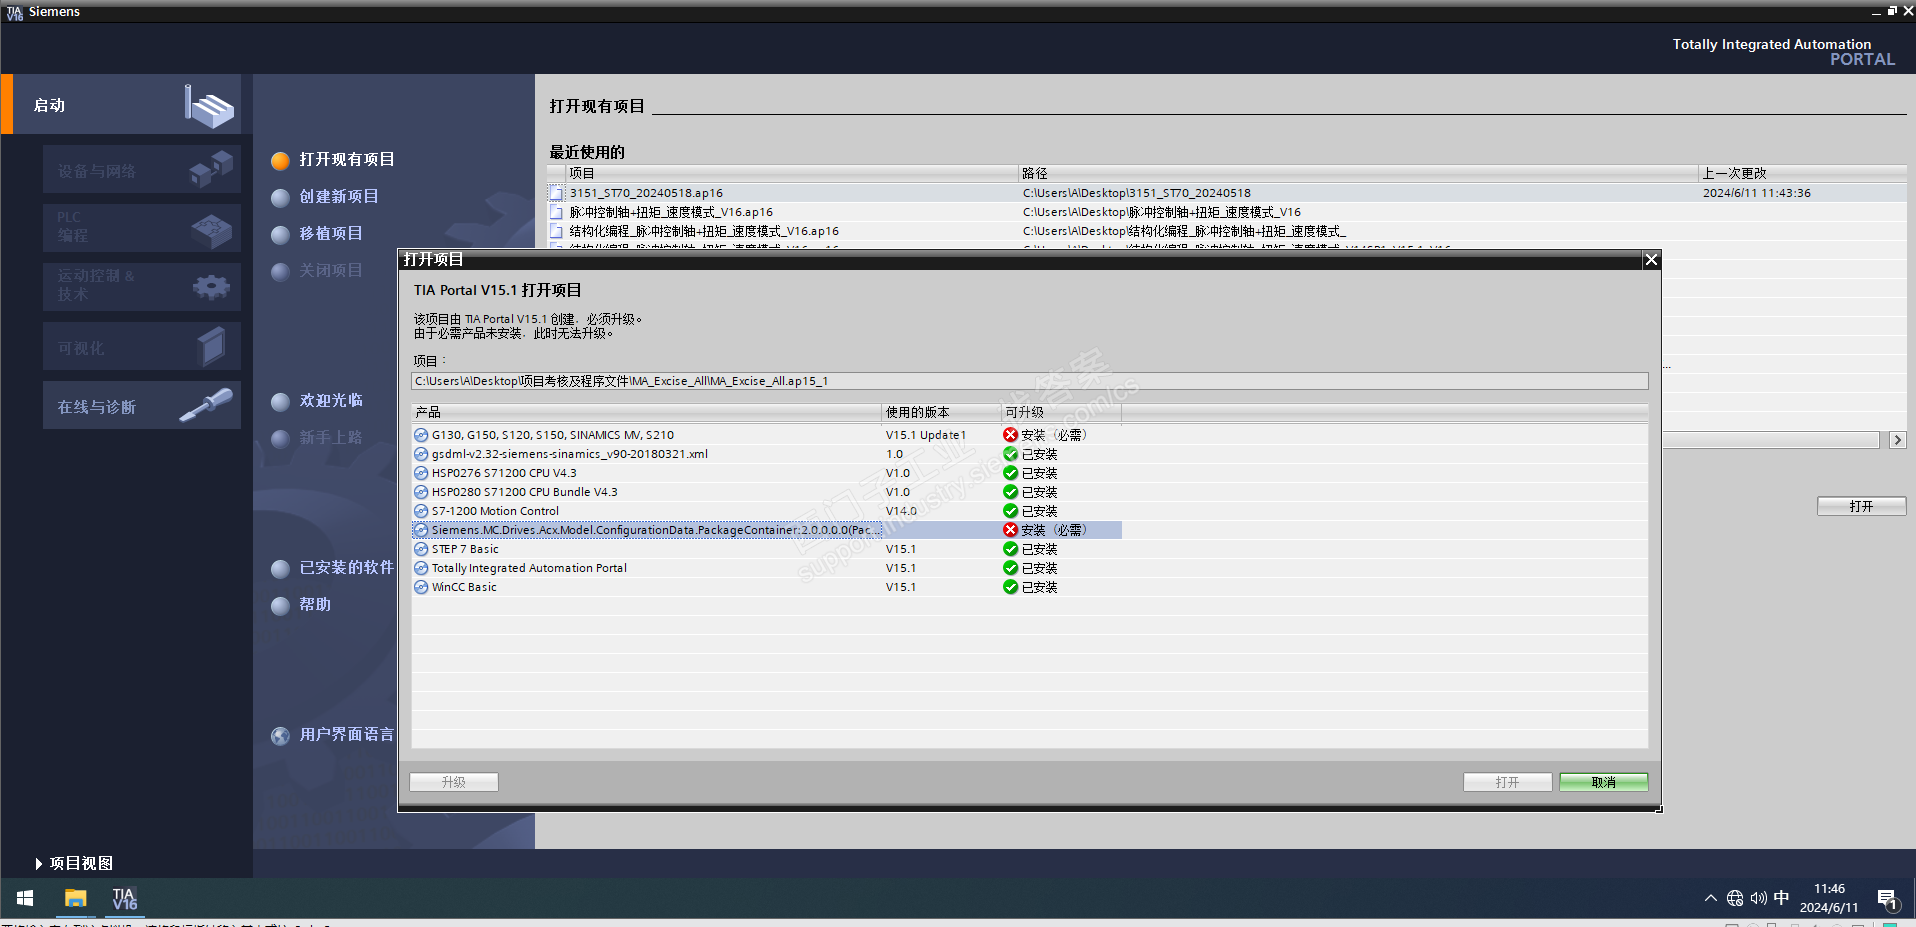Open the notification center icon
This screenshot has width=1916, height=927.
[1887, 899]
